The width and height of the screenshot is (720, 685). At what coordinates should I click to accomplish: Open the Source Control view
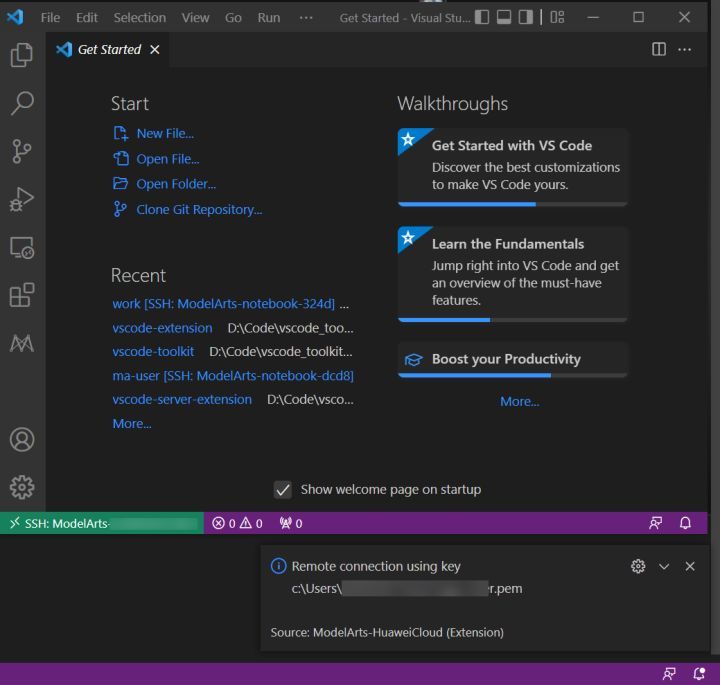(x=22, y=151)
